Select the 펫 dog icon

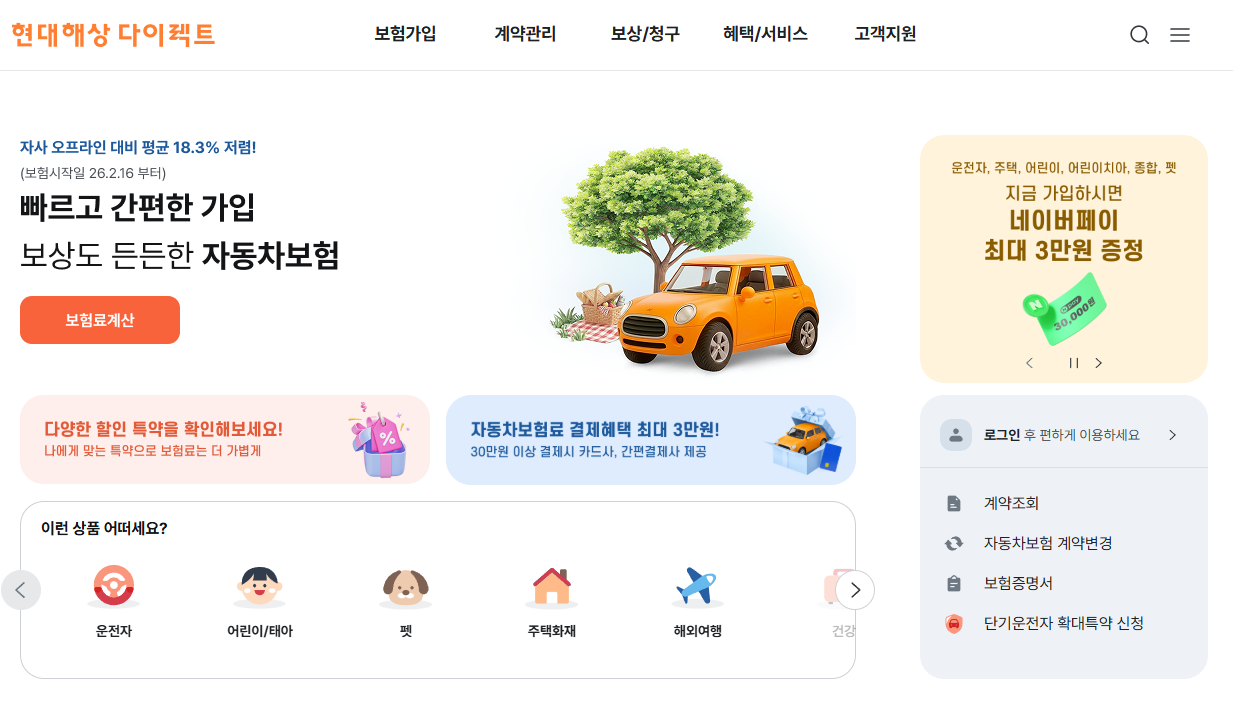pos(405,587)
